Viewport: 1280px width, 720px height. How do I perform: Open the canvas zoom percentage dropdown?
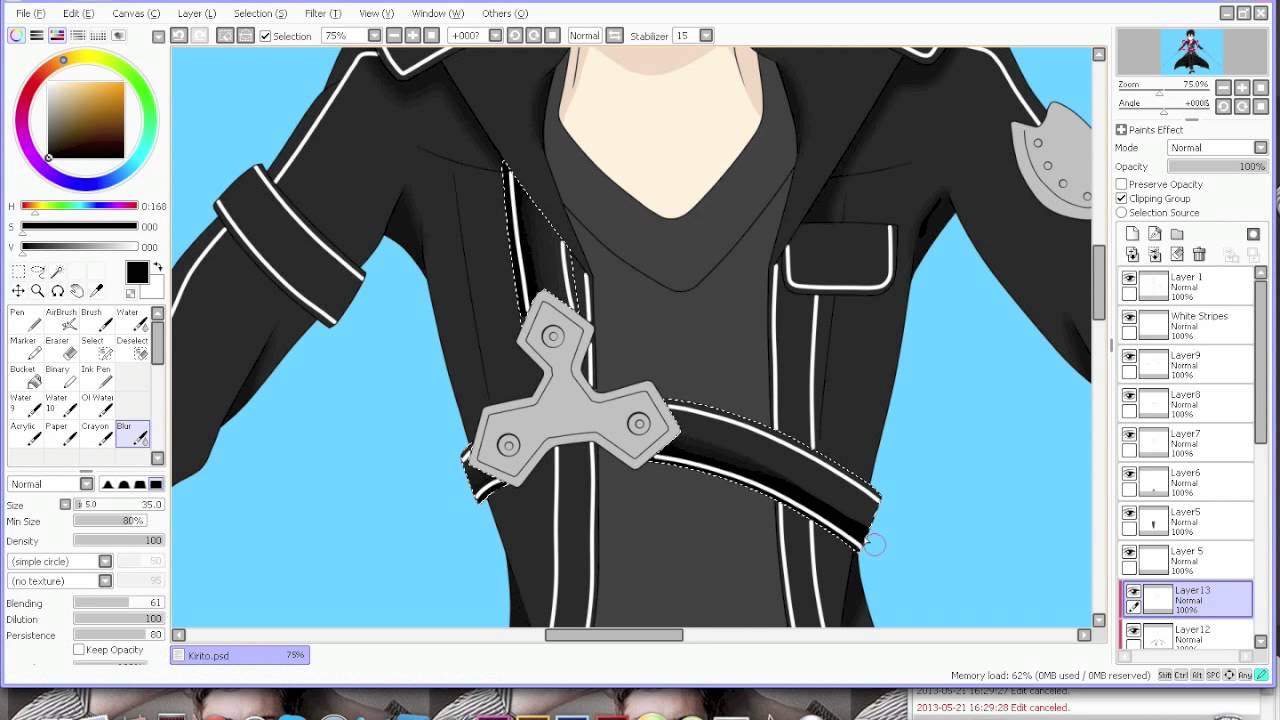pyautogui.click(x=374, y=35)
